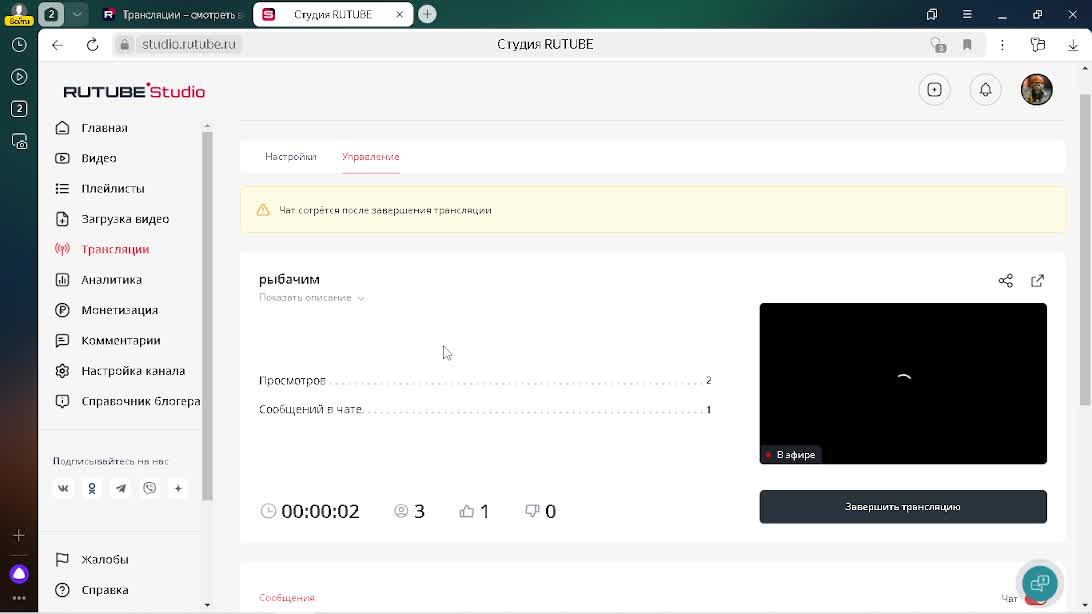Click the bar chart icon beside Аналитика

coord(62,280)
